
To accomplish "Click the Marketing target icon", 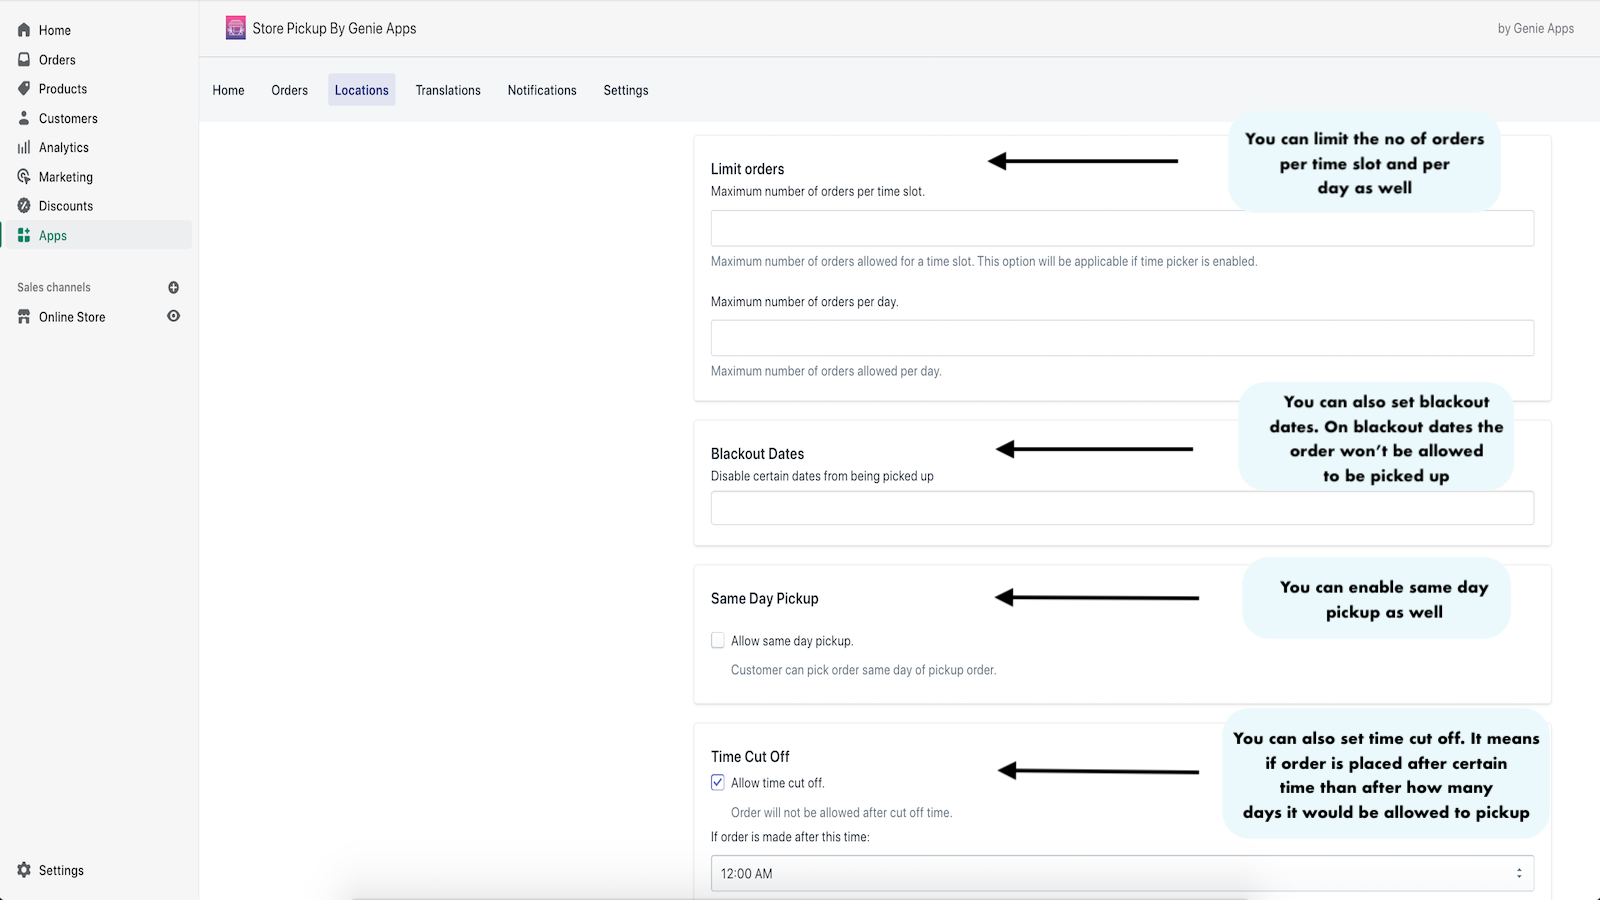I will coord(24,177).
